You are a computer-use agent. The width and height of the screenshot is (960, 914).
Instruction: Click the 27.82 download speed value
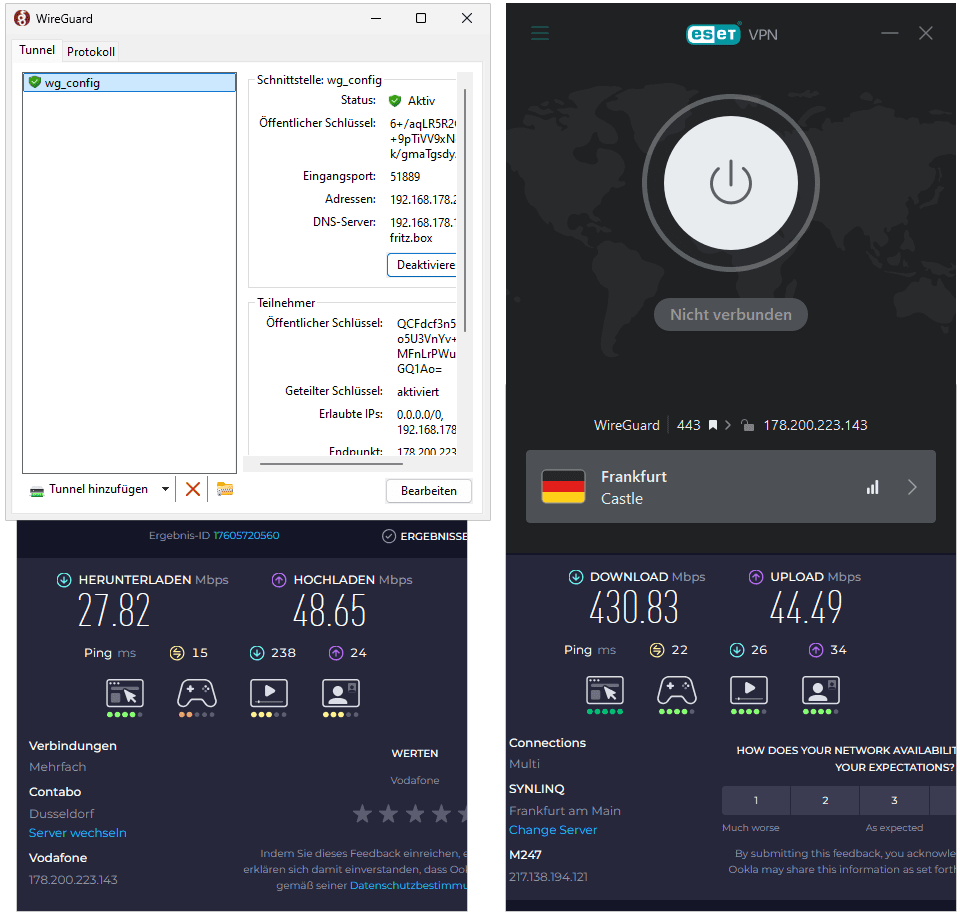114,611
